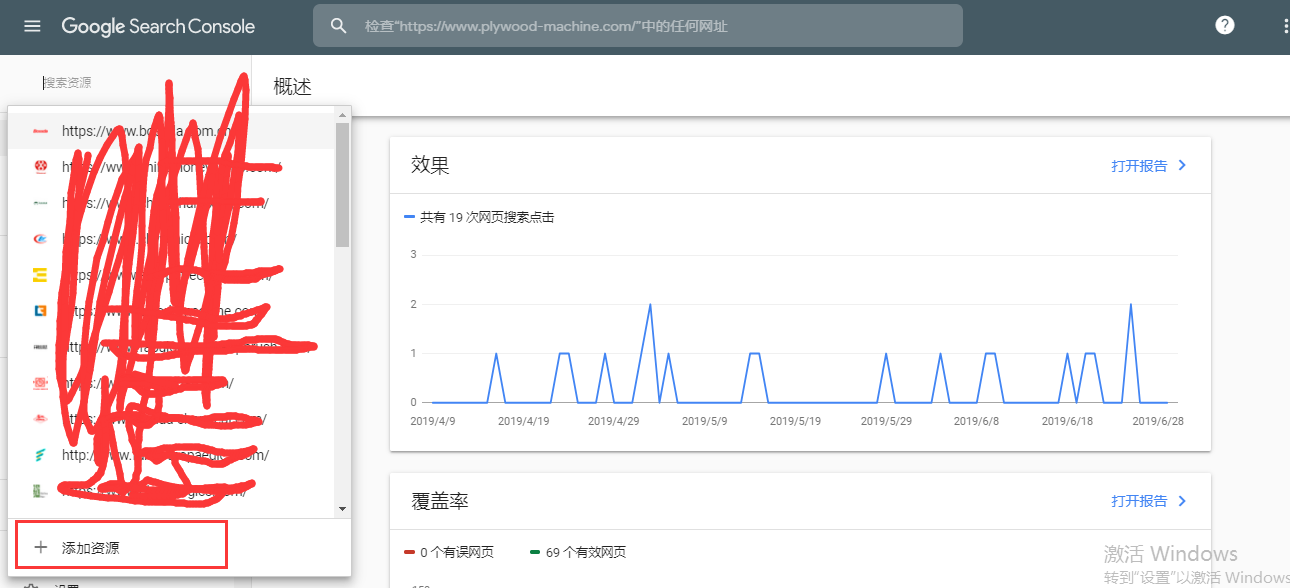Click the Google Search Console logo
This screenshot has width=1290, height=588.
158,25
